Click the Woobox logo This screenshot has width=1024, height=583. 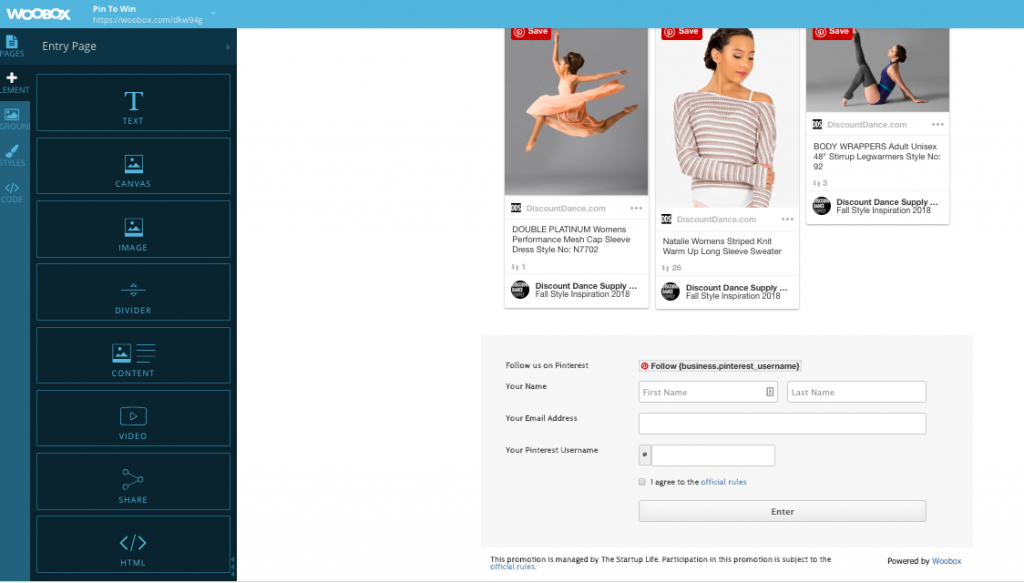39,14
